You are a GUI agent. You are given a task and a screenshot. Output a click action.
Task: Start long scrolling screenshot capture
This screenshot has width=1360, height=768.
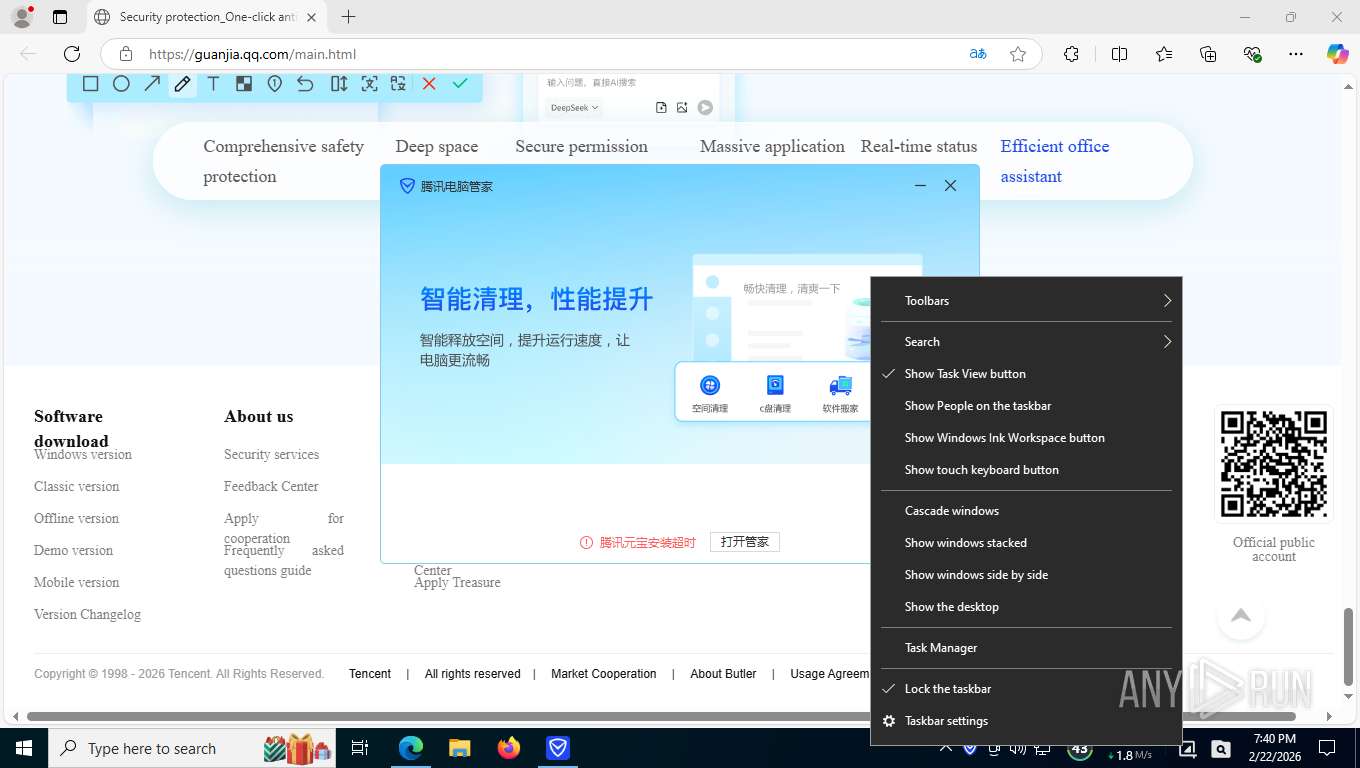339,84
